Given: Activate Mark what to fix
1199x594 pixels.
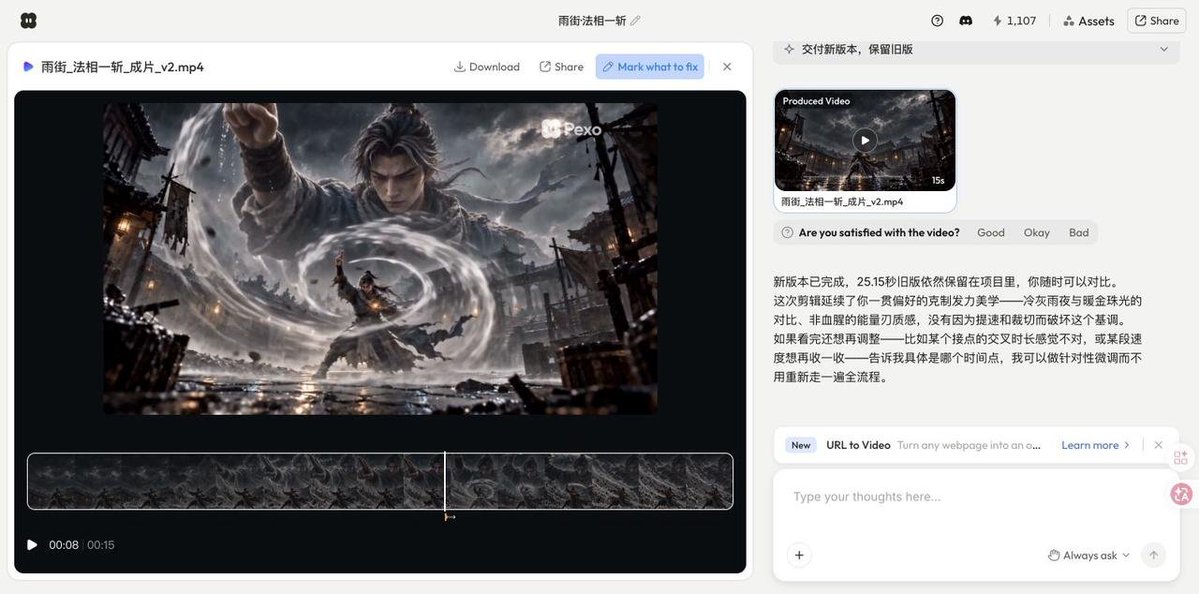Looking at the screenshot, I should [x=650, y=67].
